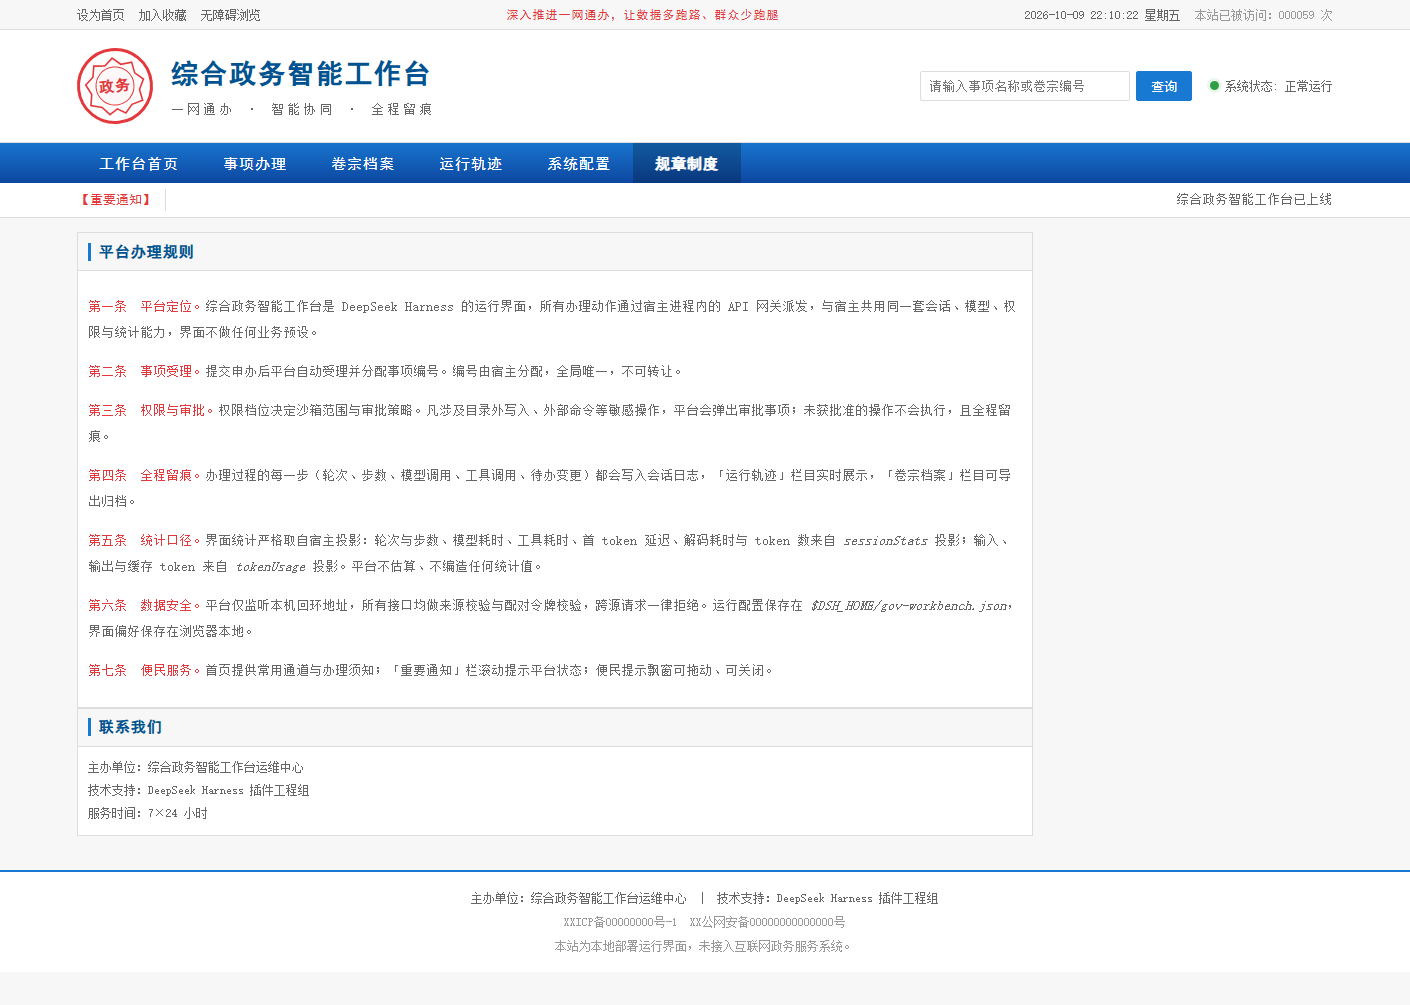The width and height of the screenshot is (1410, 1005).
Task: Click the footer XX公网安备 record number
Action: point(767,922)
